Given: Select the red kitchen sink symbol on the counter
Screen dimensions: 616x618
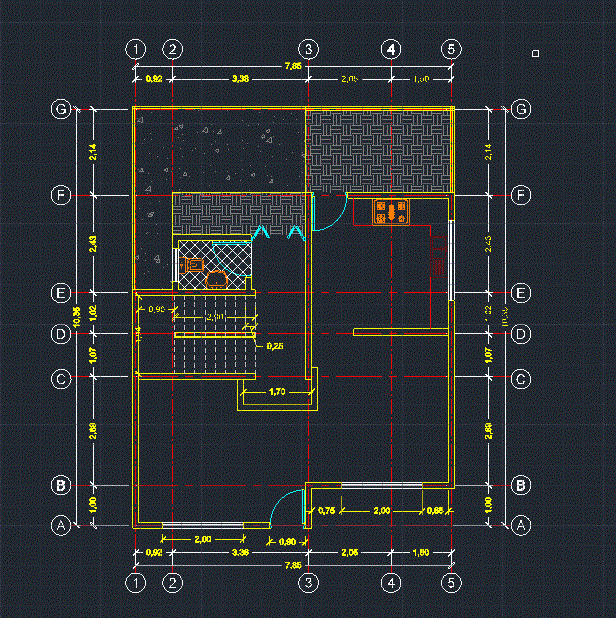Looking at the screenshot, I should (x=438, y=257).
